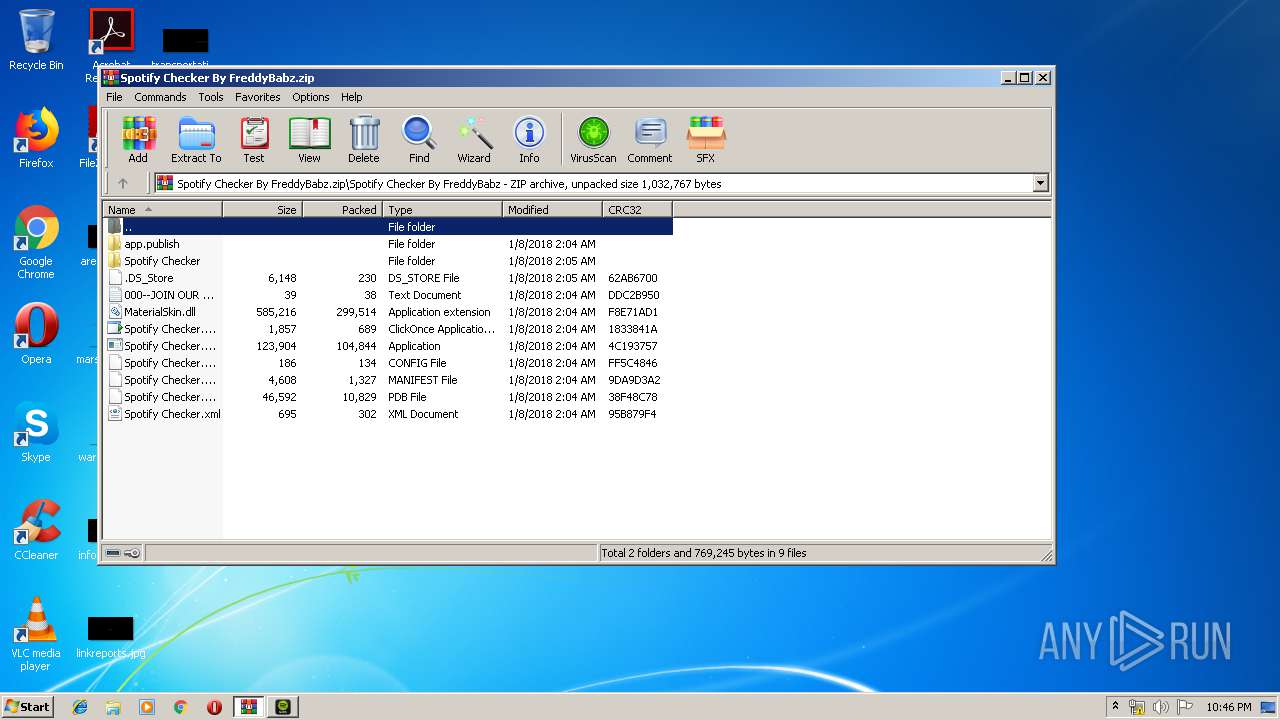Screen dimensions: 1280x720
Task: Click the Extract To toolbar icon
Action: tap(196, 139)
